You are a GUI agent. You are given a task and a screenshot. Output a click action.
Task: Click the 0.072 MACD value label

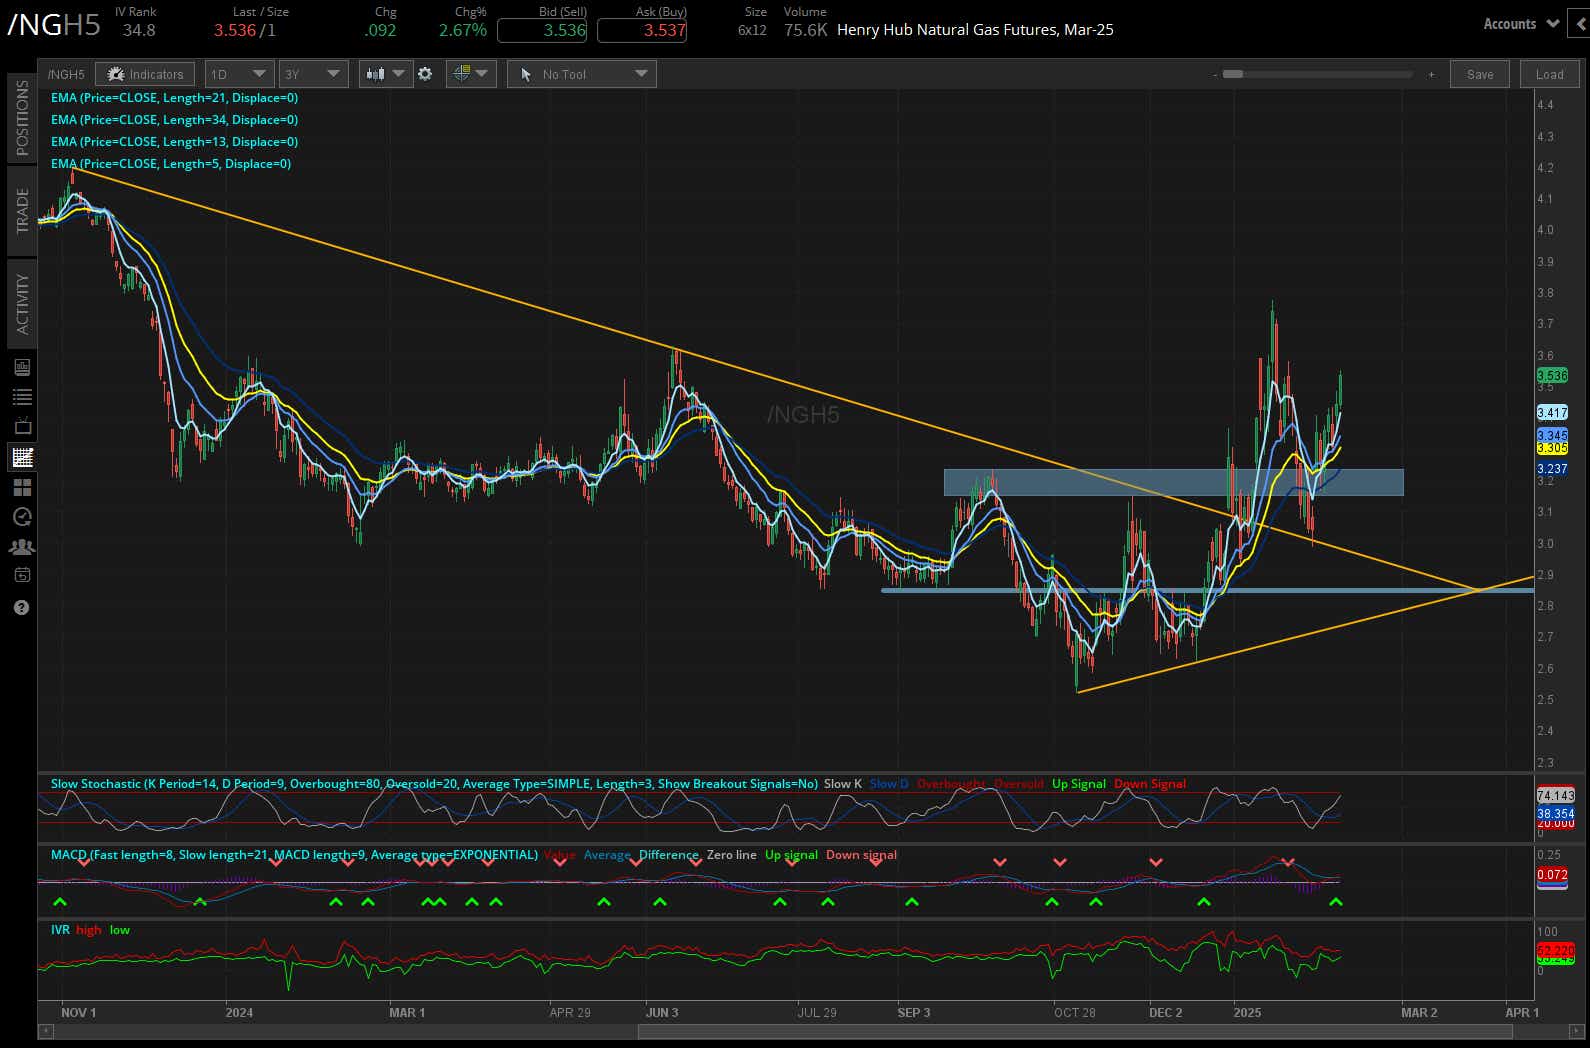click(x=1552, y=875)
